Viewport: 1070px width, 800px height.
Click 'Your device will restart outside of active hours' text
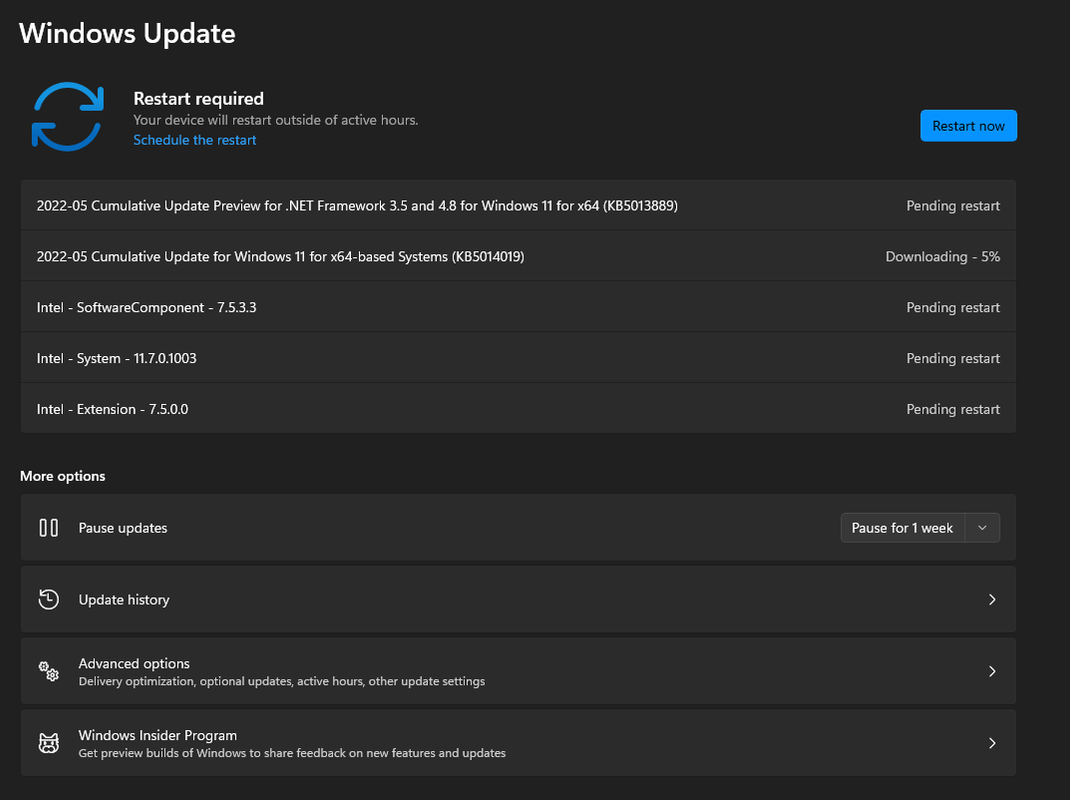276,120
